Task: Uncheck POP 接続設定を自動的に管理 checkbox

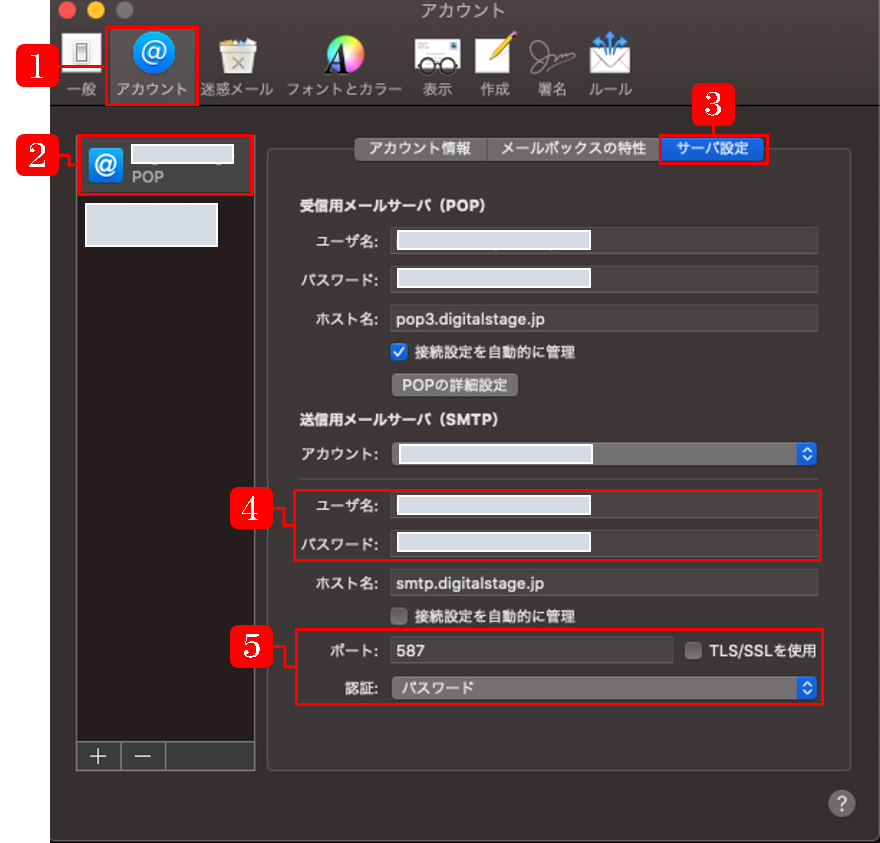Action: [399, 352]
